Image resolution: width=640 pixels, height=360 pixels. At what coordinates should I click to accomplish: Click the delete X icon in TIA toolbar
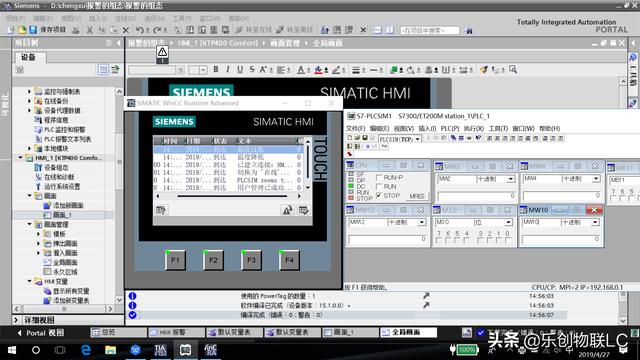tap(126, 30)
